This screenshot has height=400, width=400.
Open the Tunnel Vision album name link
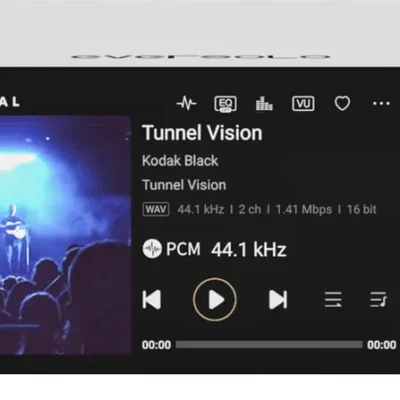click(x=184, y=185)
